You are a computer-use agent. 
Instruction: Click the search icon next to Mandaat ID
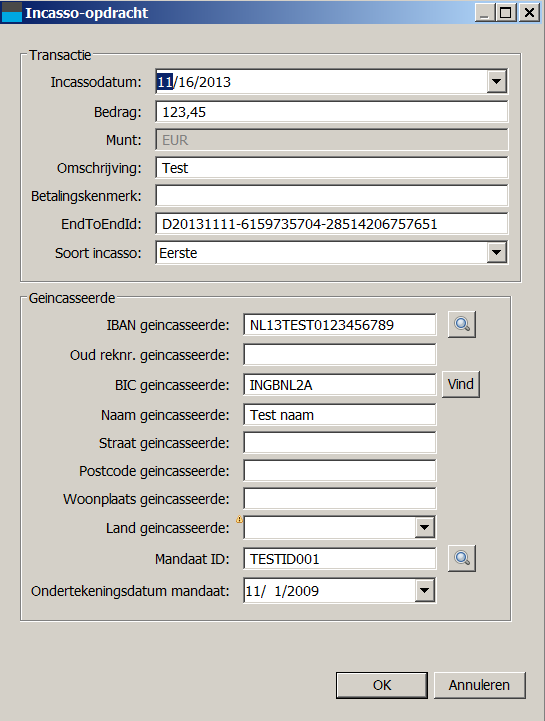tap(462, 559)
